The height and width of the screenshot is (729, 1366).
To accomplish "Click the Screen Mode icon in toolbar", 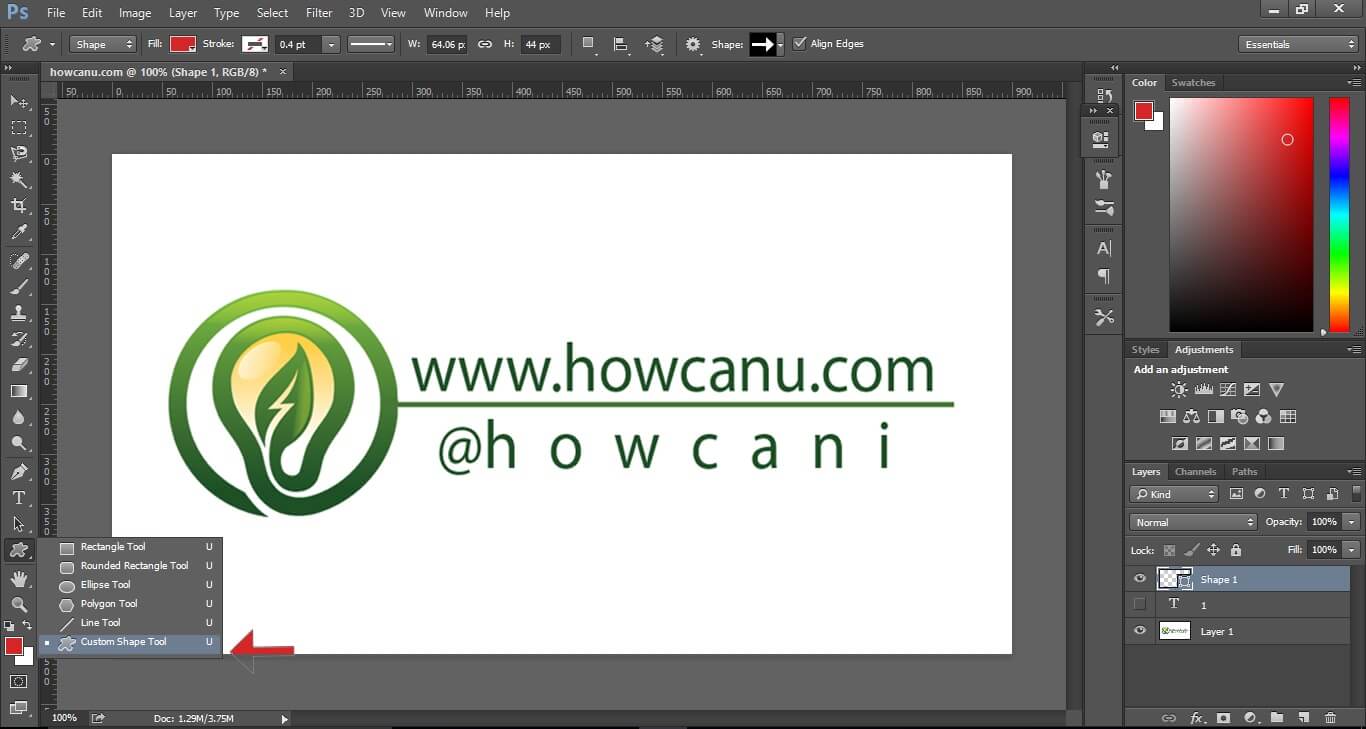I will (19, 708).
